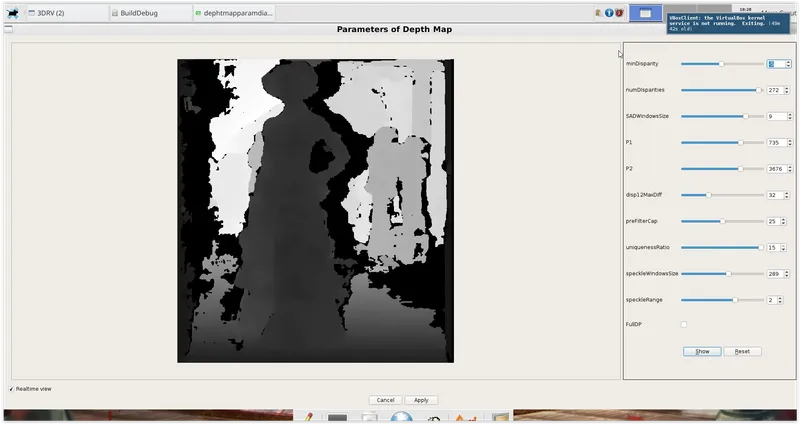Click the speckleWindowsSize slider handle
Screen dimensions: 800x424
pyautogui.click(x=729, y=274)
